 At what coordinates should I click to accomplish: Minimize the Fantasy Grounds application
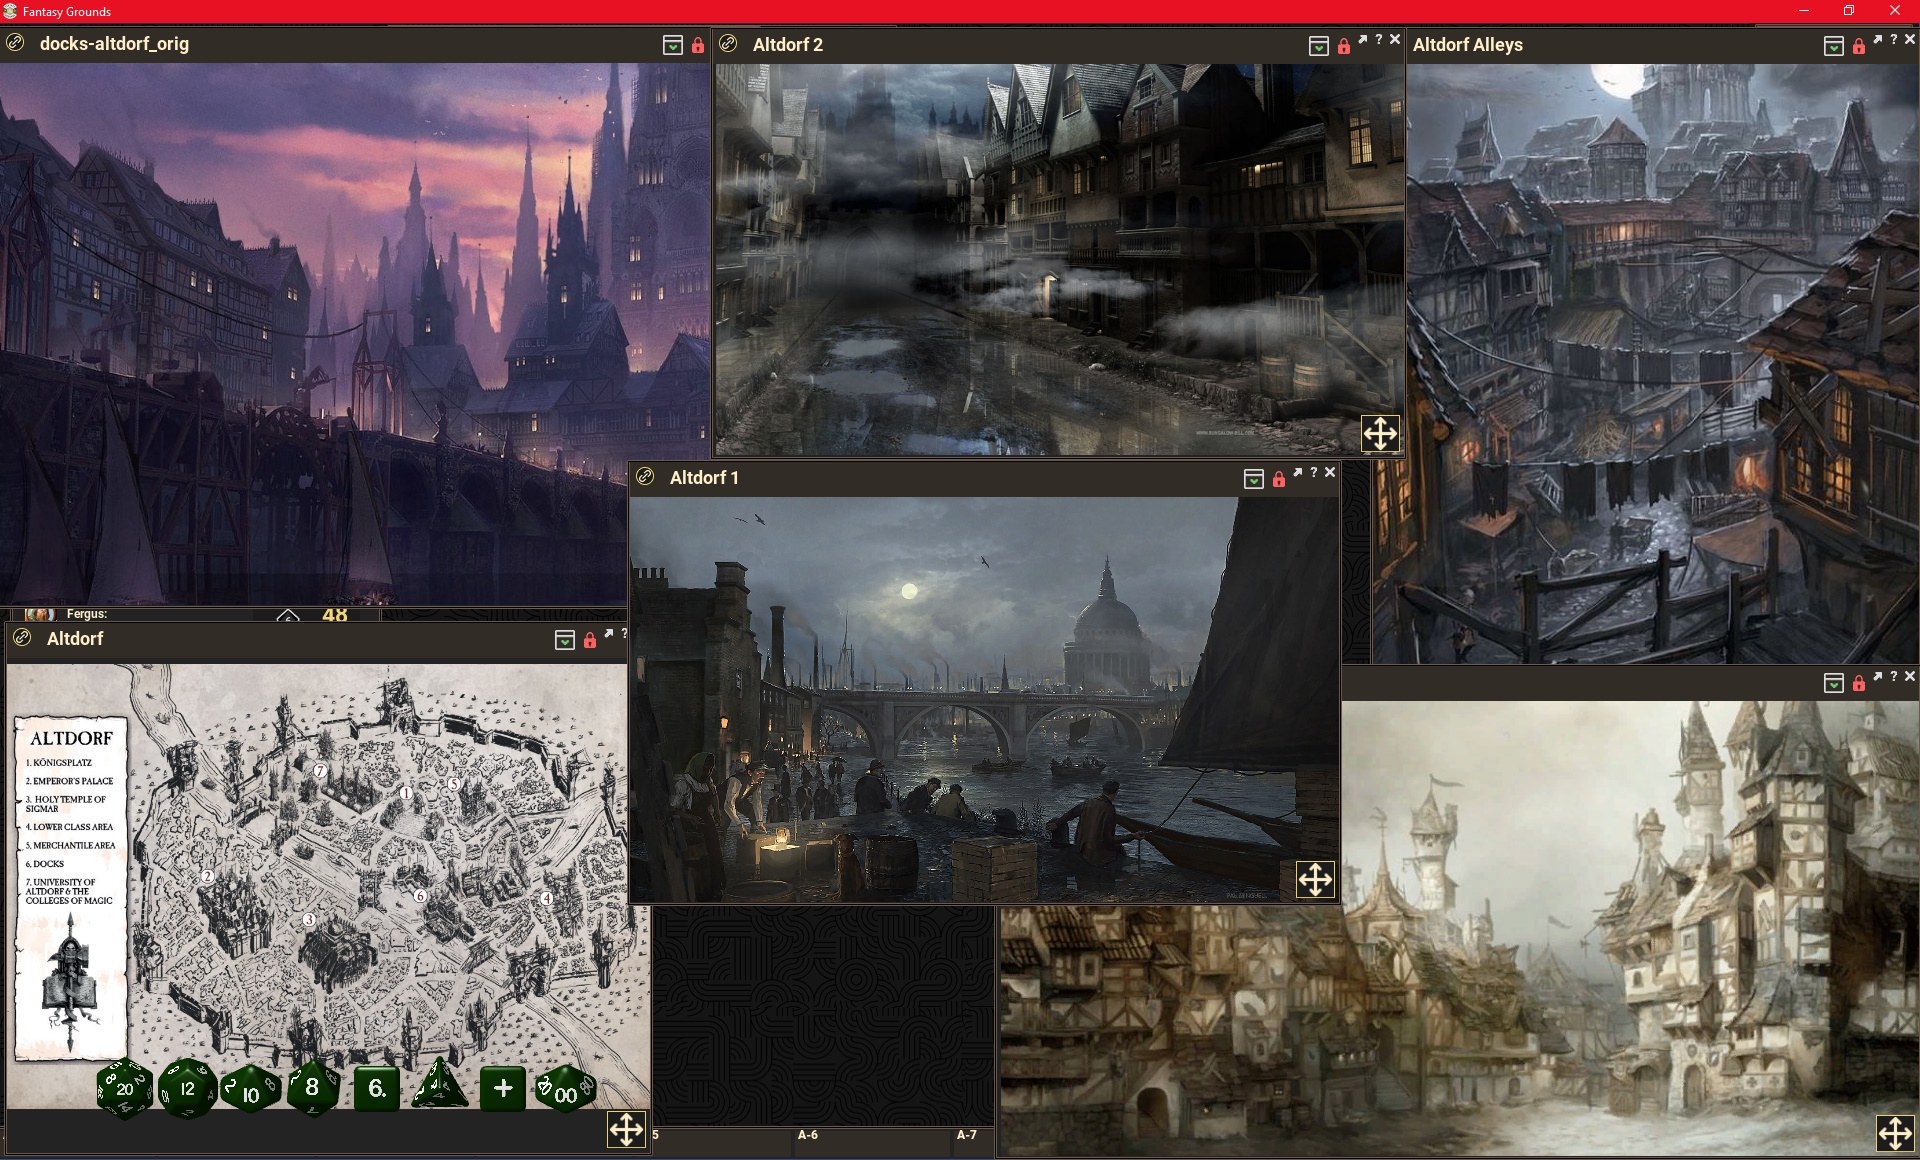pos(1803,11)
